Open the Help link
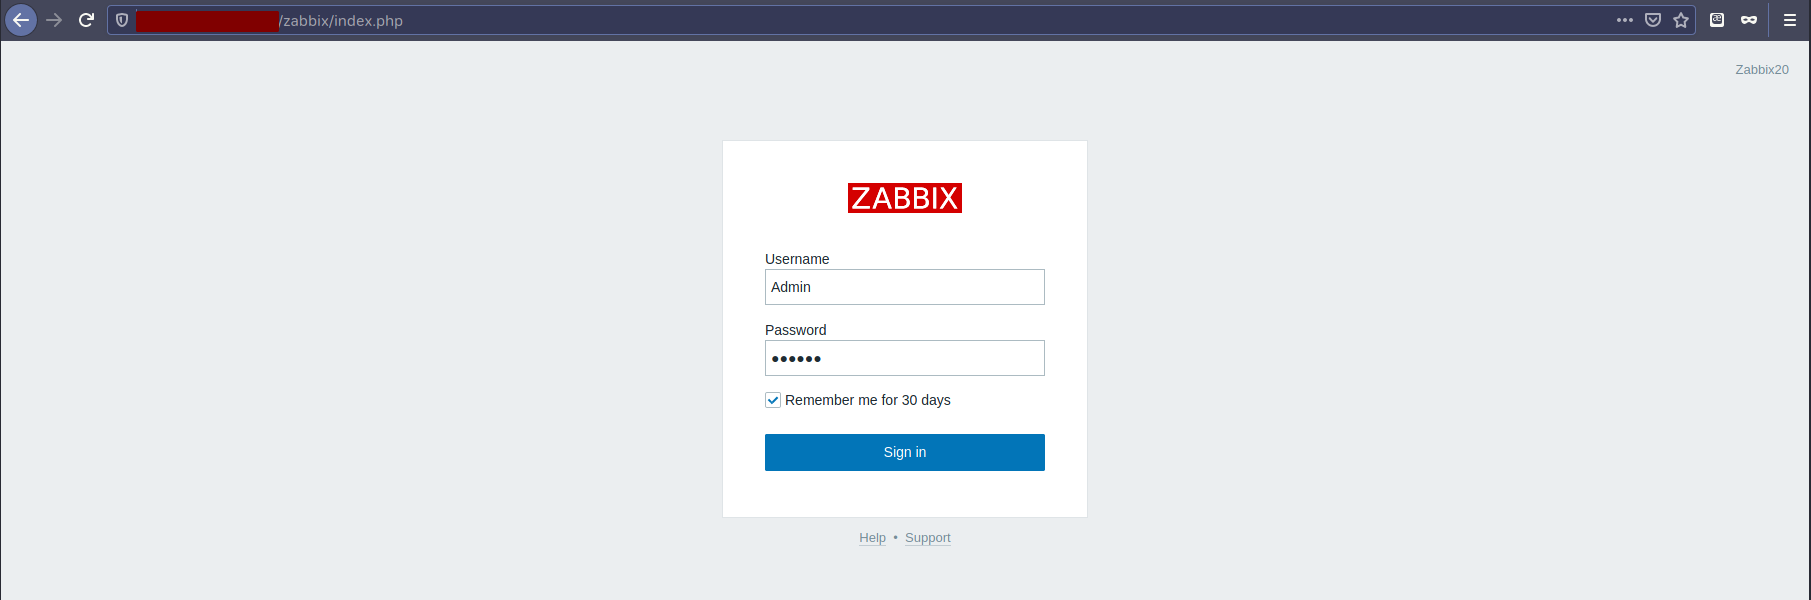 point(872,538)
